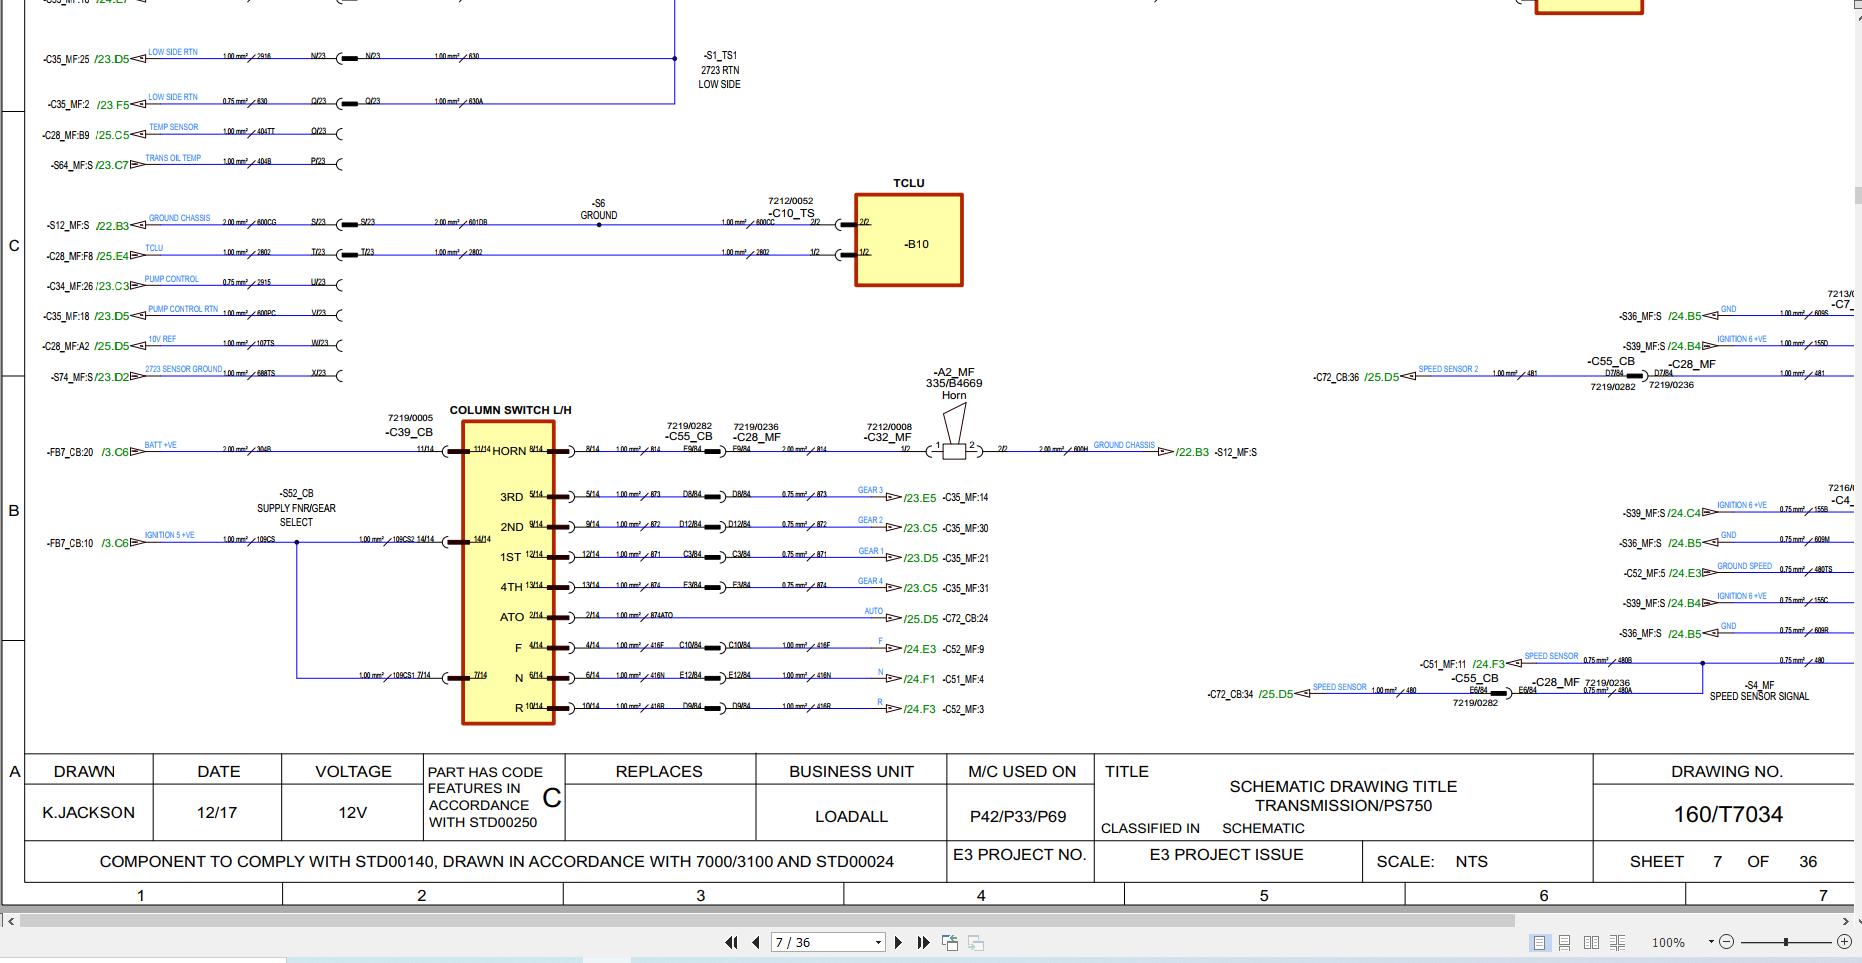Go to the previous page
Viewport: 1862px width, 963px height.
point(756,942)
